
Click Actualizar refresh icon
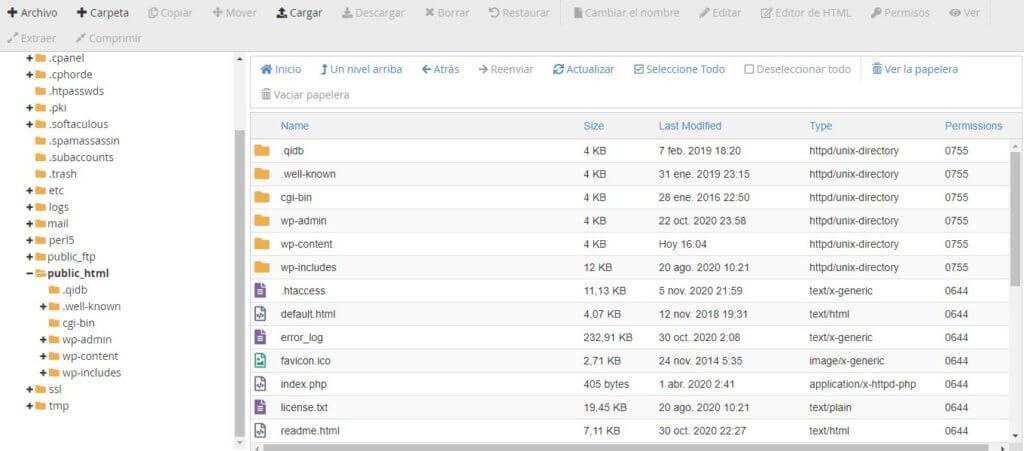(558, 69)
